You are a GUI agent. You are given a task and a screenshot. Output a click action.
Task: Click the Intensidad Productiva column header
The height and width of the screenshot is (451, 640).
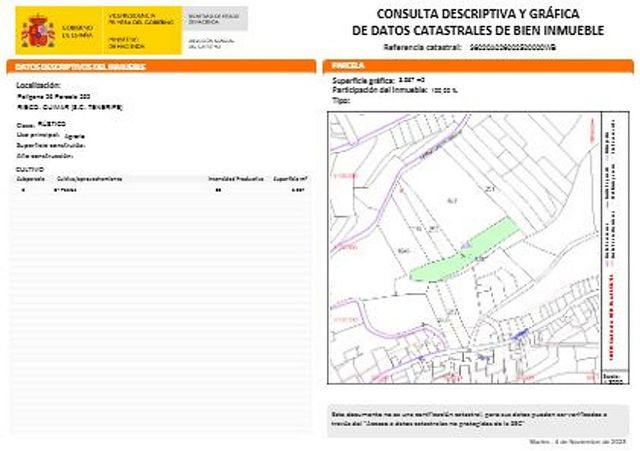(x=234, y=178)
